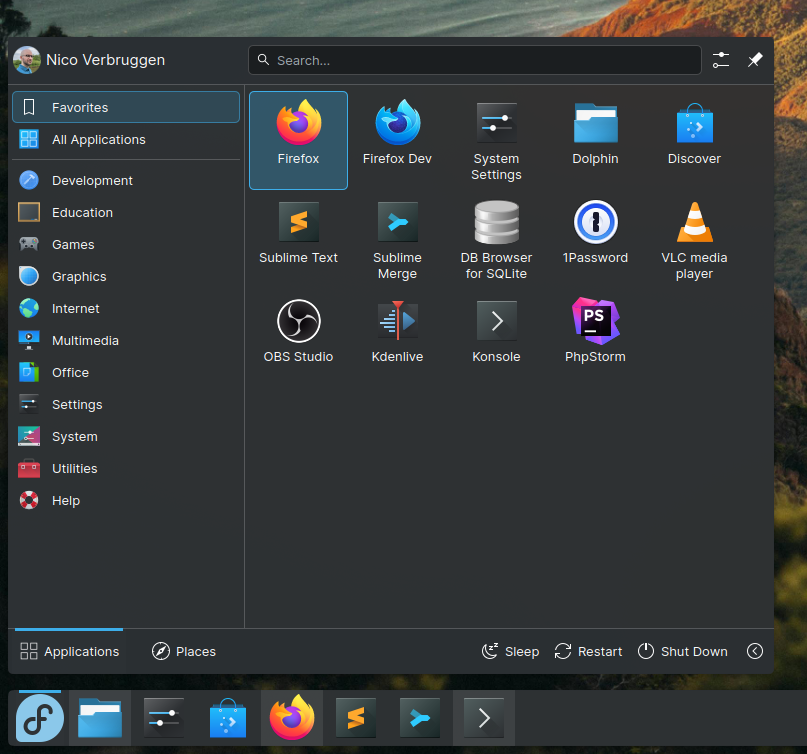Focus the Search input field
The height and width of the screenshot is (754, 807).
(x=475, y=60)
